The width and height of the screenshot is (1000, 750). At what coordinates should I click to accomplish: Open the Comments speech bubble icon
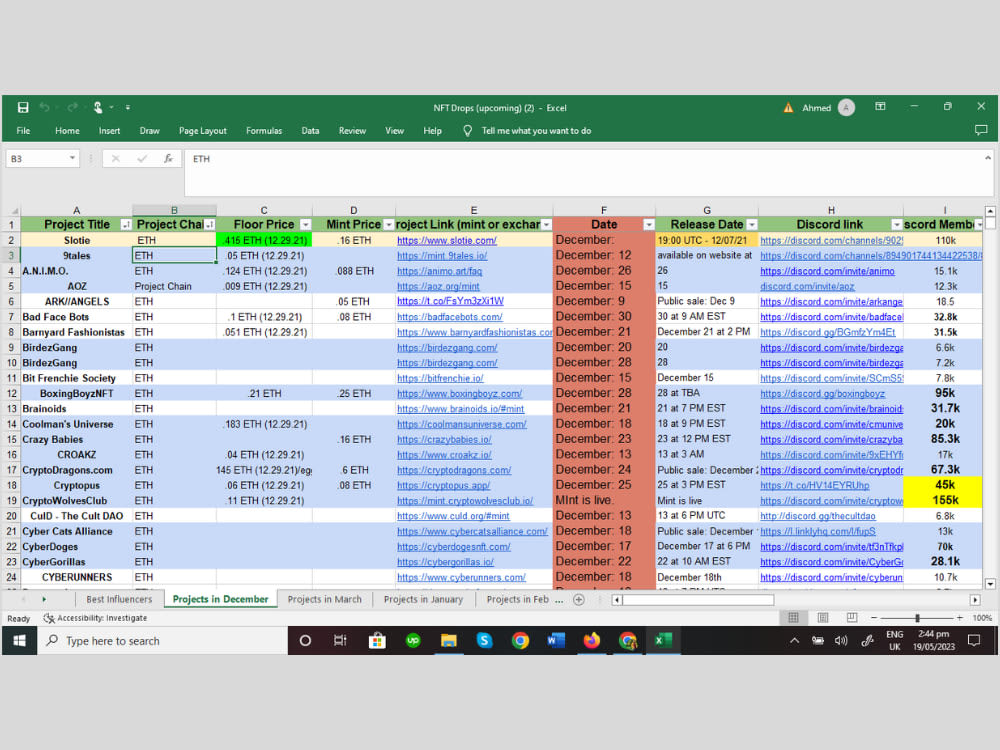click(x=981, y=130)
